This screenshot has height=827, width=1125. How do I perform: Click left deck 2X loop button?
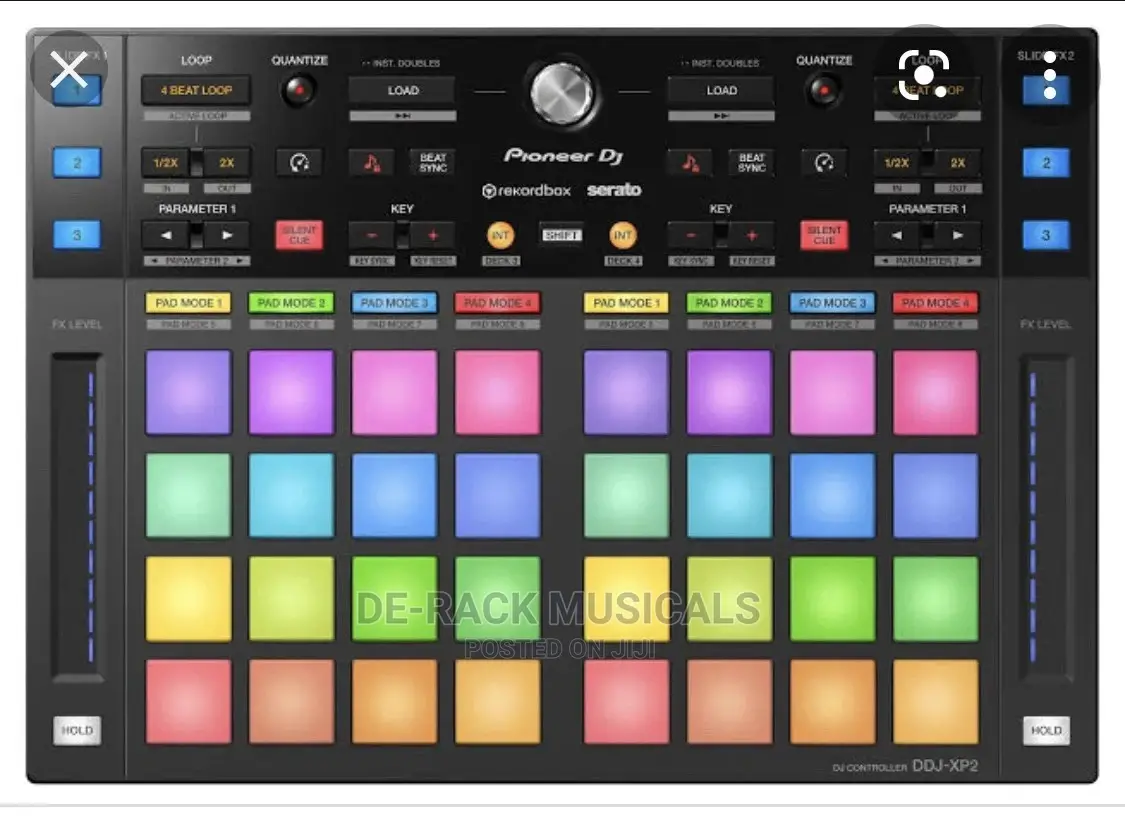click(x=227, y=163)
